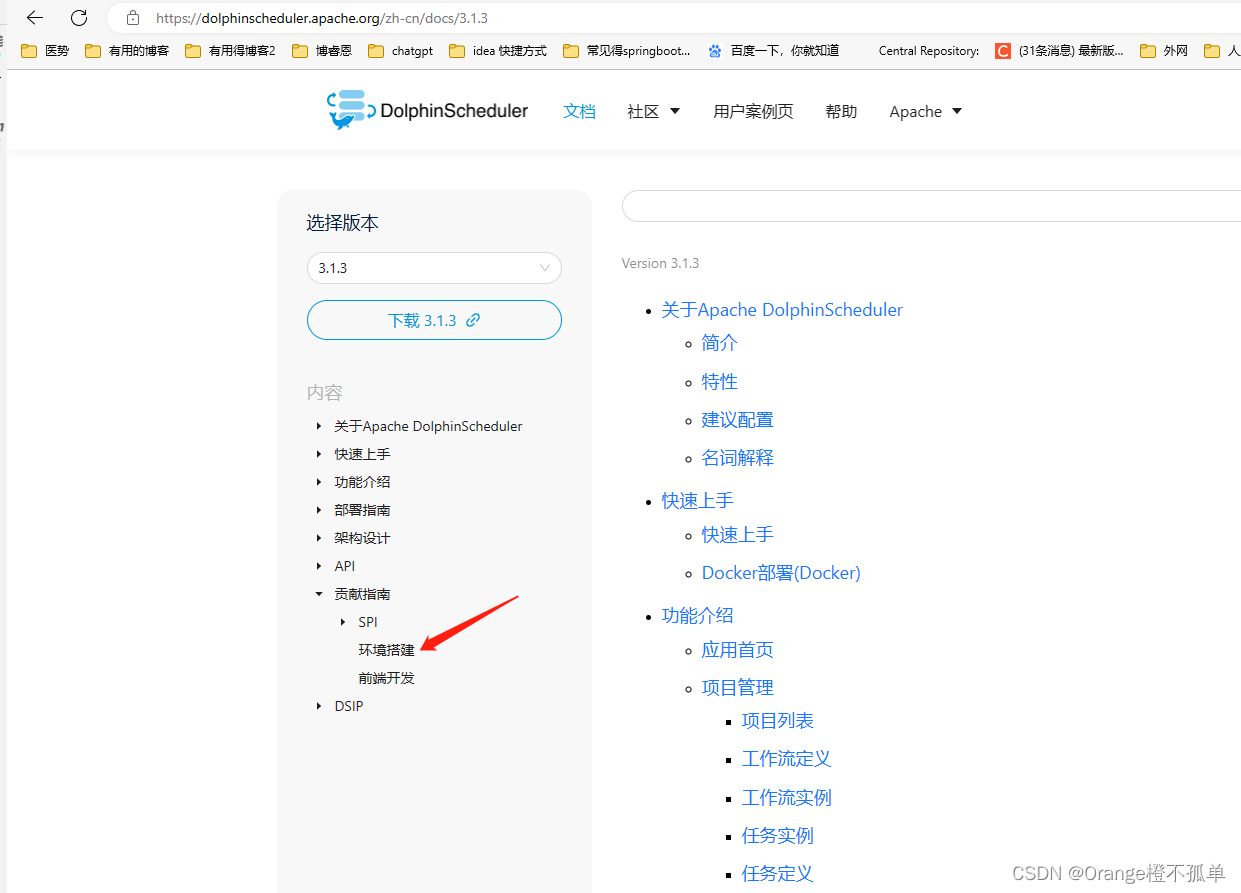Viewport: 1241px width, 893px height.
Task: Open the 3.1.3 version selector
Action: (434, 268)
